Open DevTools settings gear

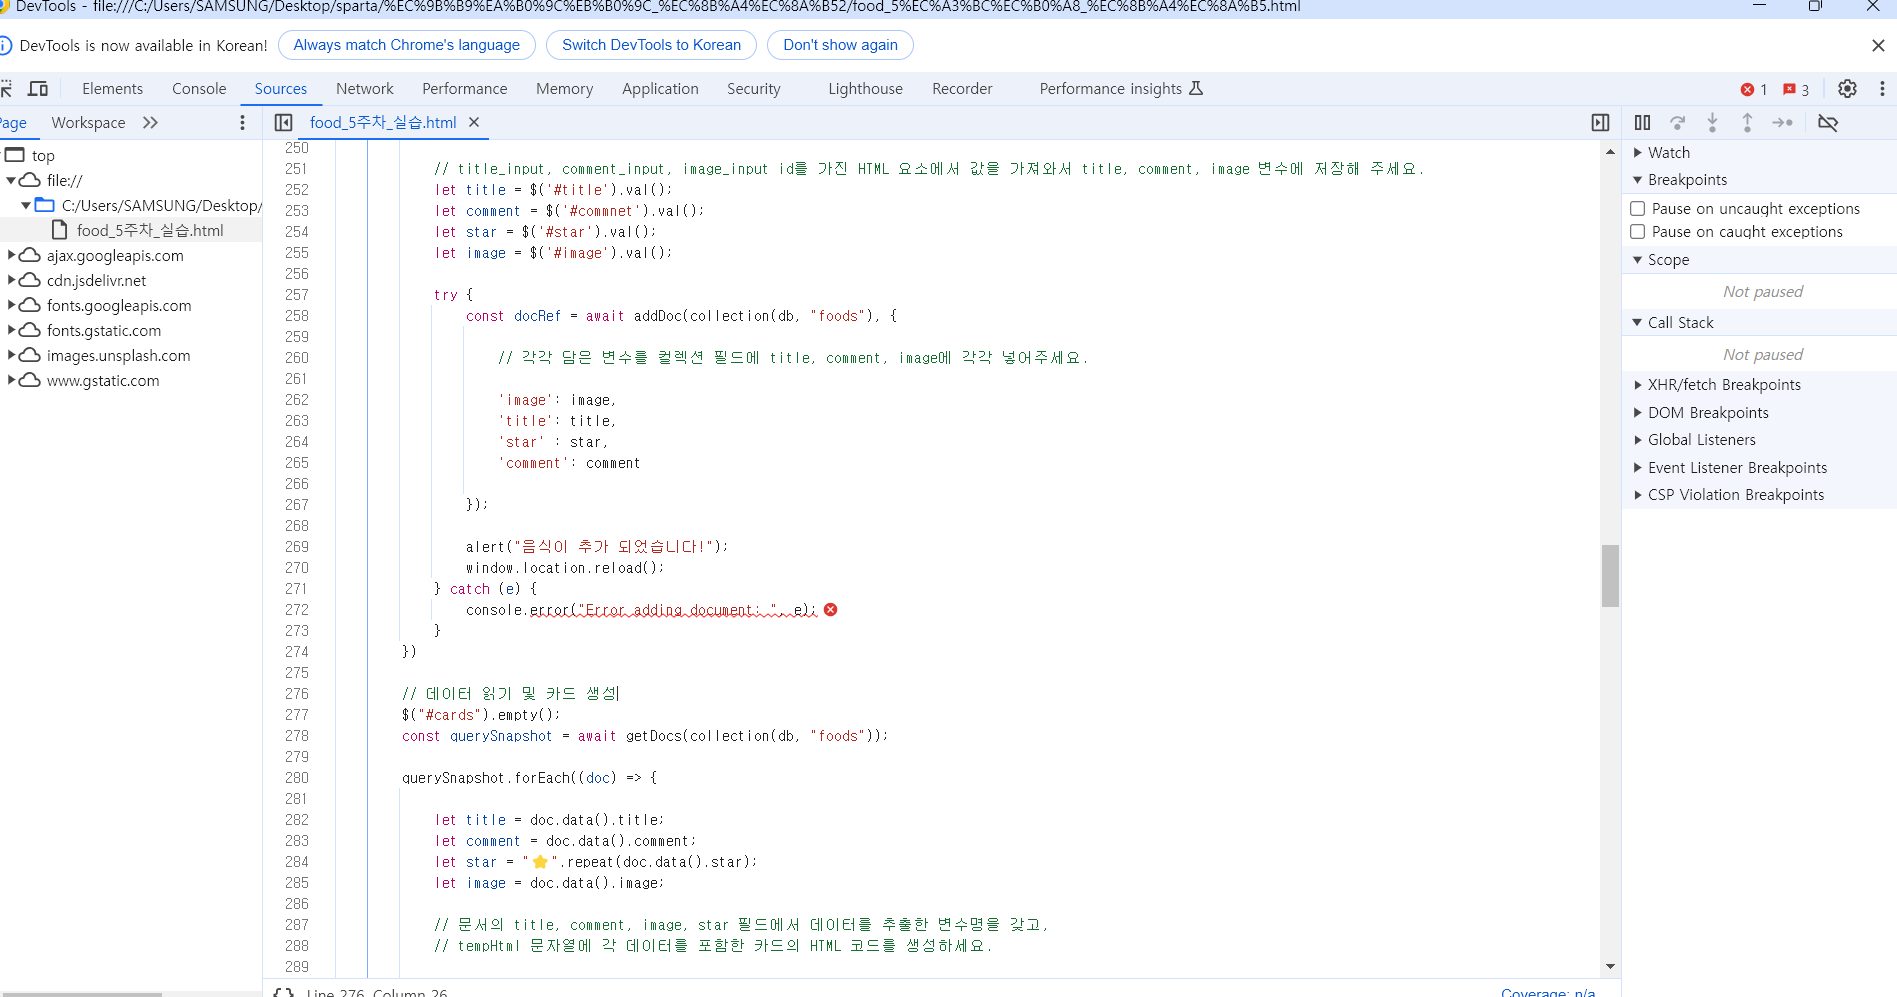click(1847, 89)
